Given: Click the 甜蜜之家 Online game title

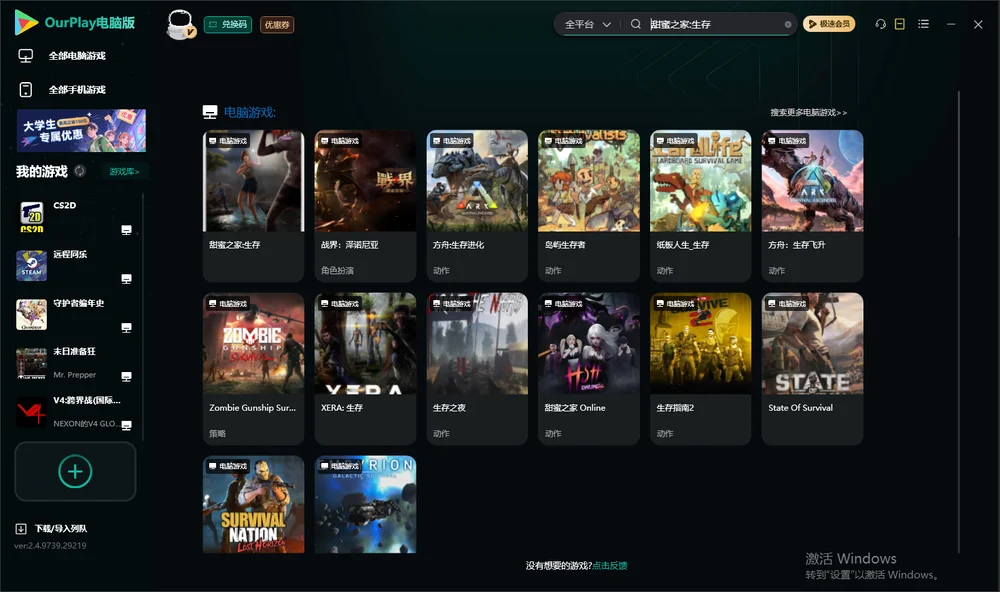Looking at the screenshot, I should [x=575, y=408].
